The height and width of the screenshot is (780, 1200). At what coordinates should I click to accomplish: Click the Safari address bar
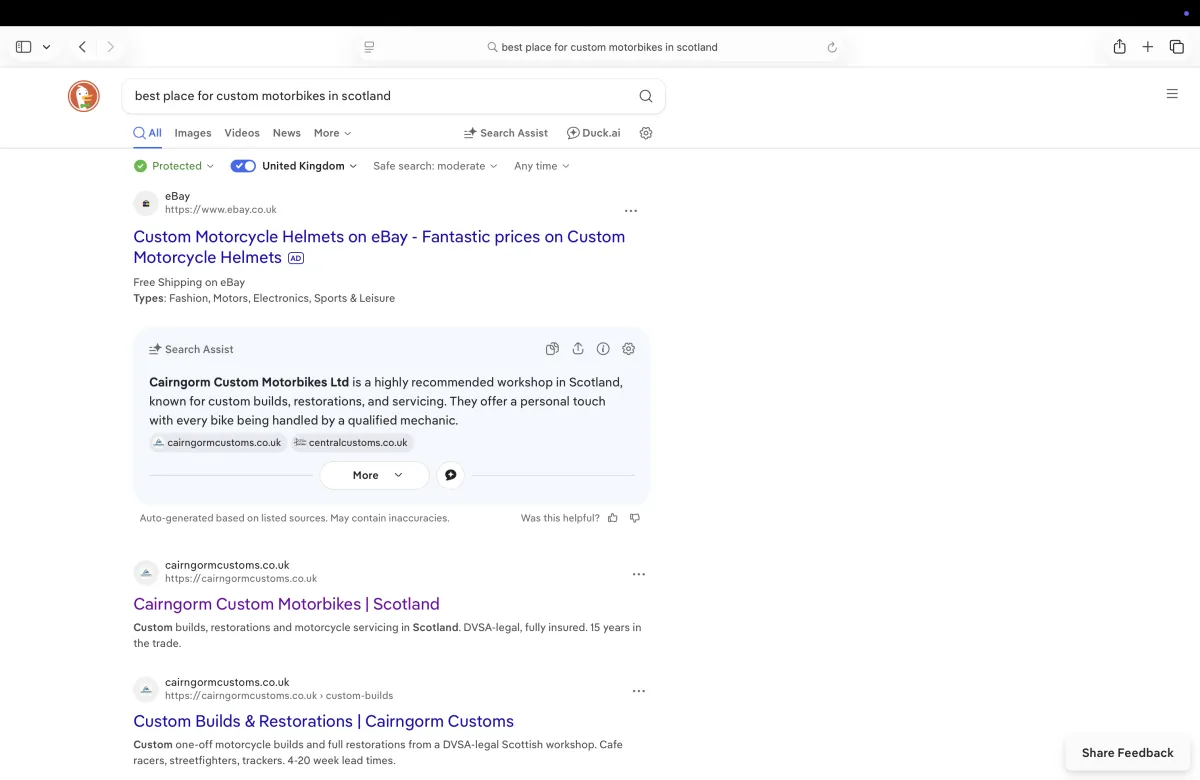[x=601, y=47]
